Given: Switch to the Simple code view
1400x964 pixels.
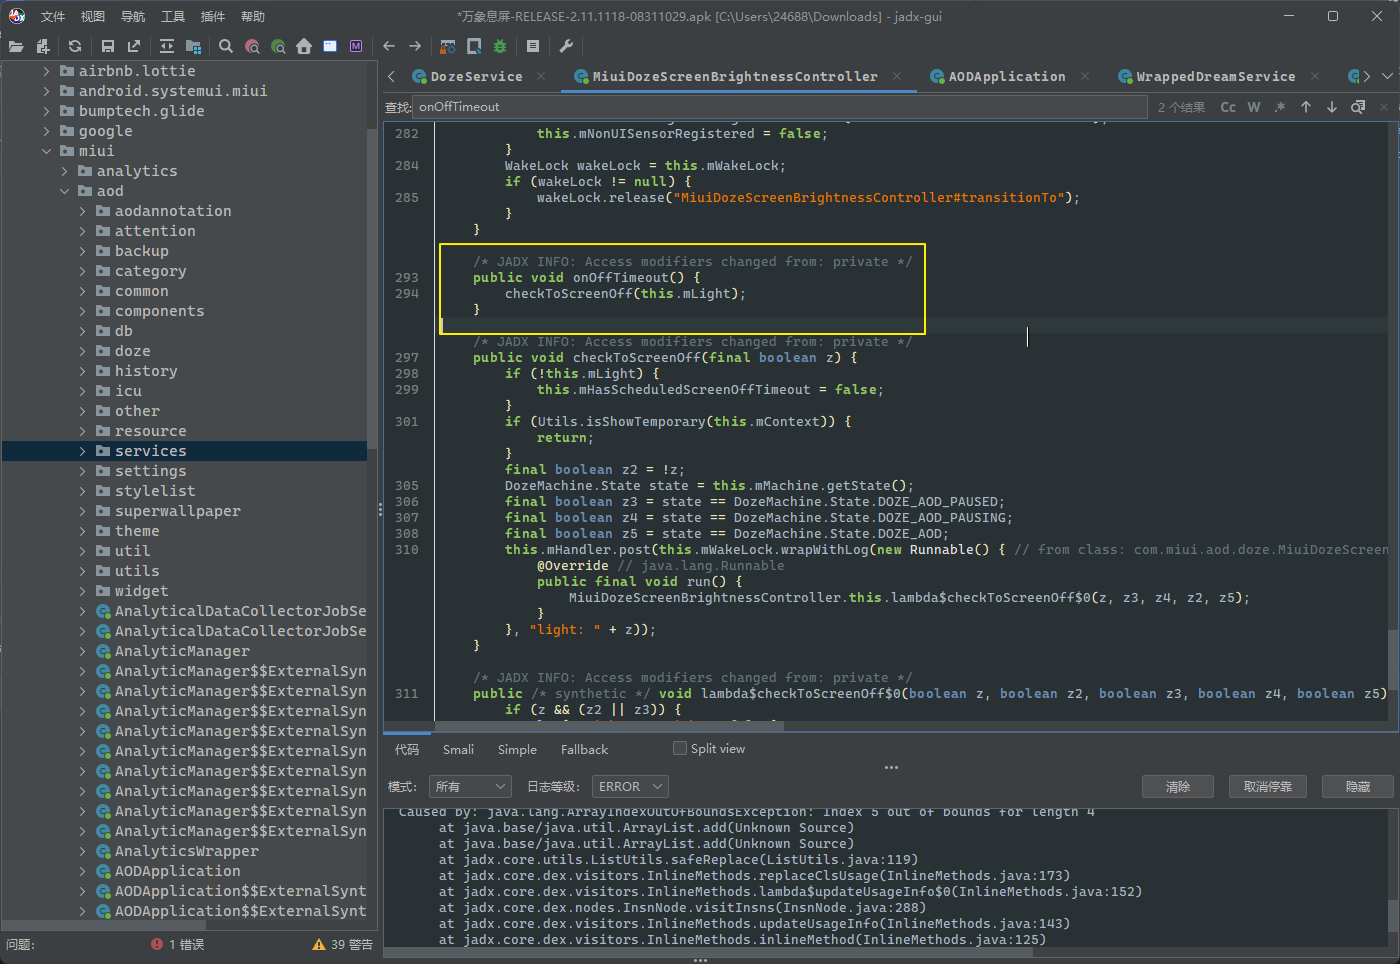Looking at the screenshot, I should click(x=517, y=749).
